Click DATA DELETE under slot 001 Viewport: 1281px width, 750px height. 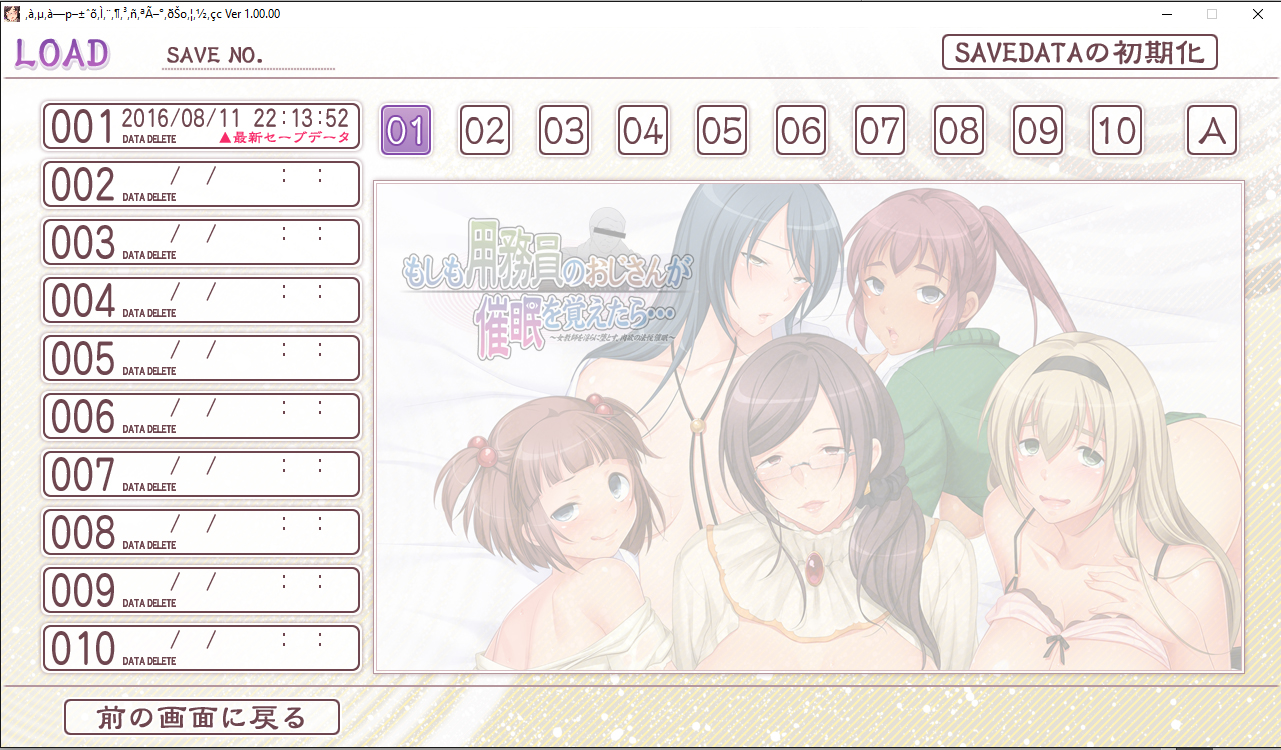pos(149,139)
